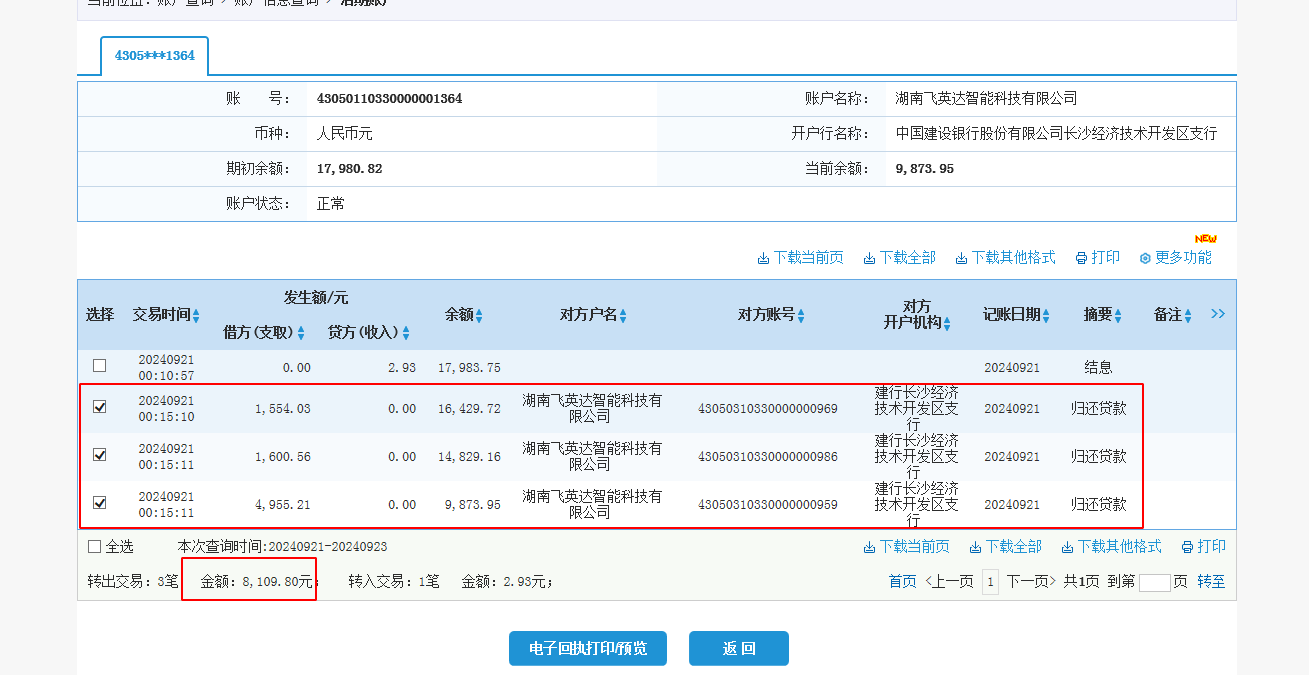Click the balance cell 17,983.75
Image resolution: width=1309 pixels, height=675 pixels.
point(469,368)
